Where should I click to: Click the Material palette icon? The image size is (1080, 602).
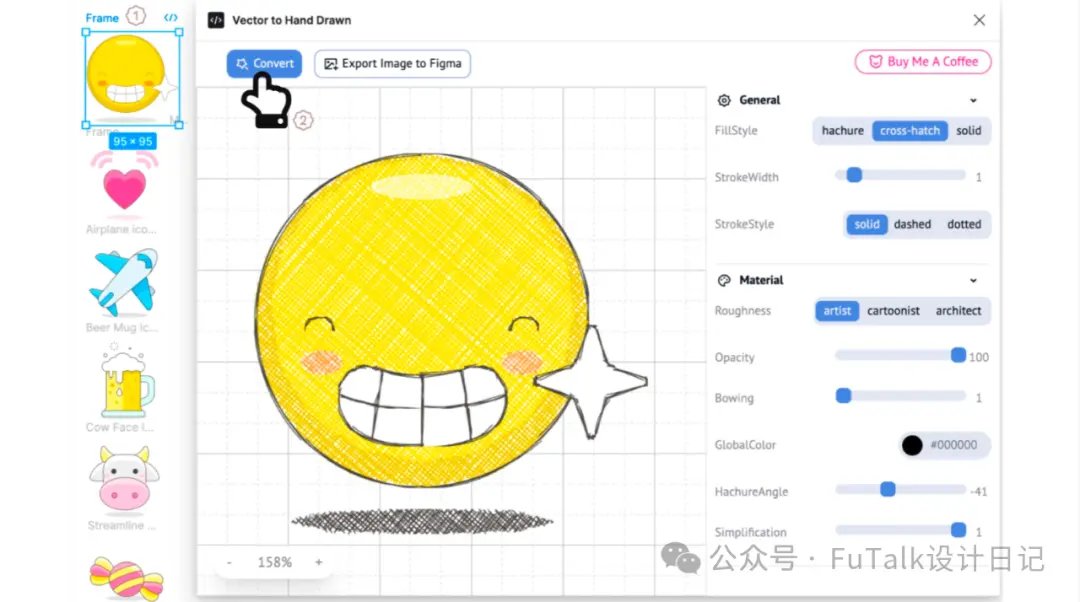(724, 280)
